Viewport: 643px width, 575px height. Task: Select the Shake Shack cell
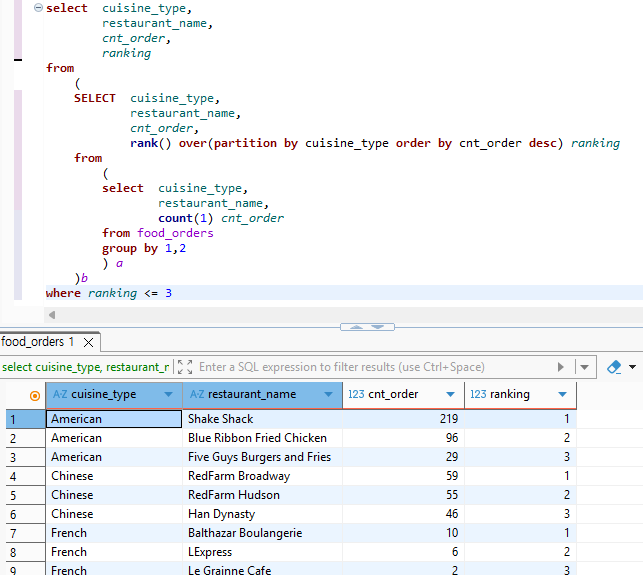(262, 419)
